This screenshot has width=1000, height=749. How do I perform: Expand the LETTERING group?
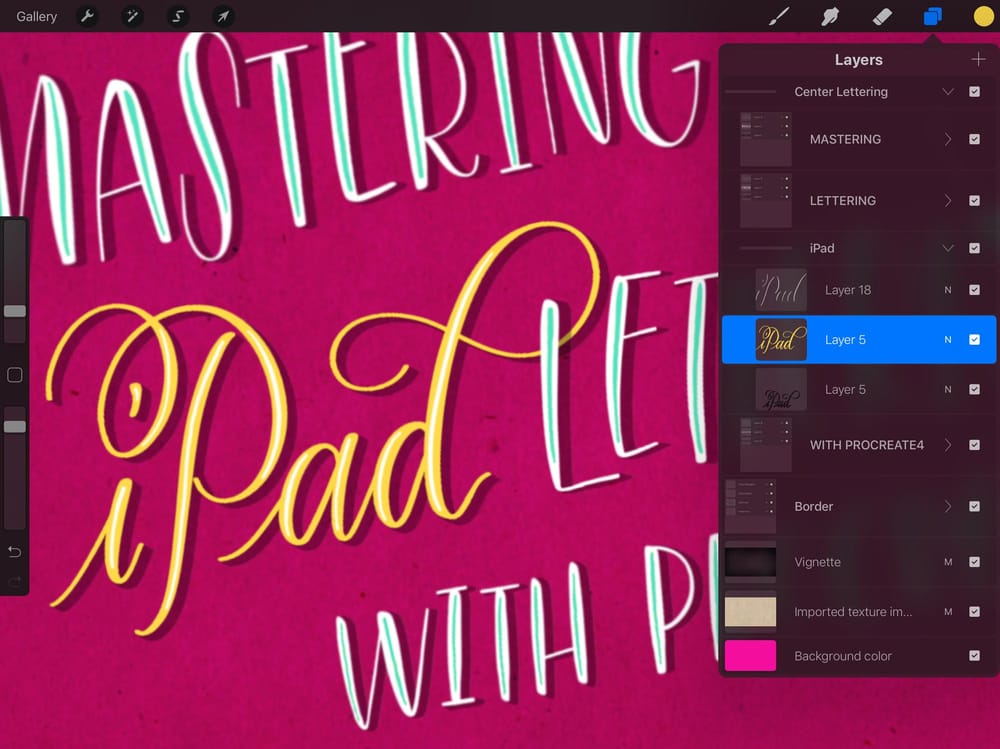click(948, 200)
